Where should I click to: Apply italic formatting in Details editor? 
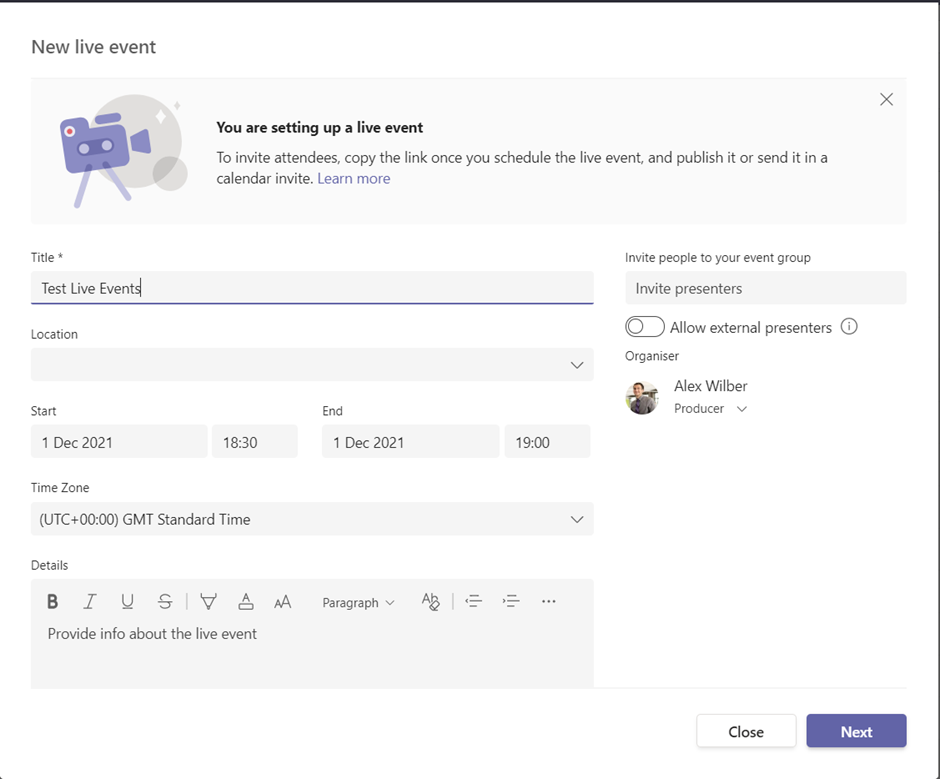[90, 602]
